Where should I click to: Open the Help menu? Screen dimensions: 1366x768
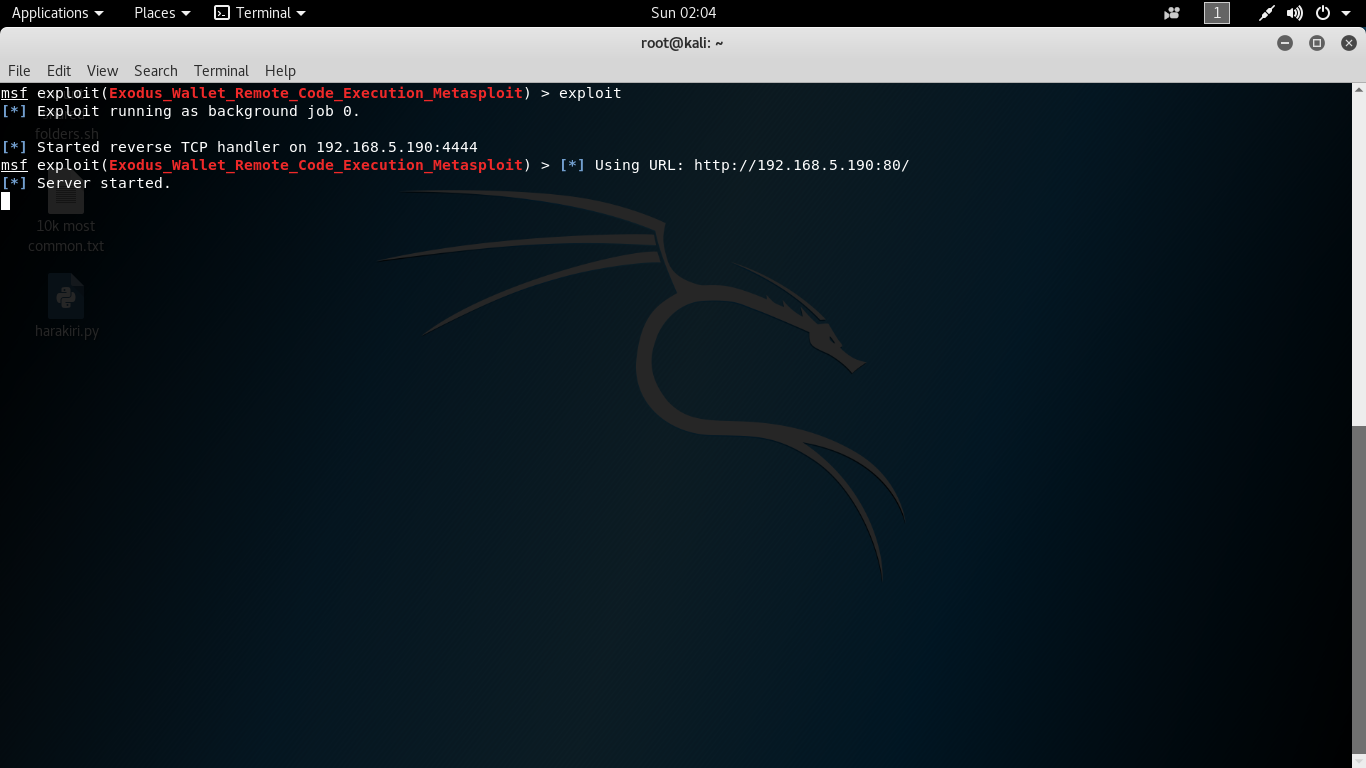280,71
